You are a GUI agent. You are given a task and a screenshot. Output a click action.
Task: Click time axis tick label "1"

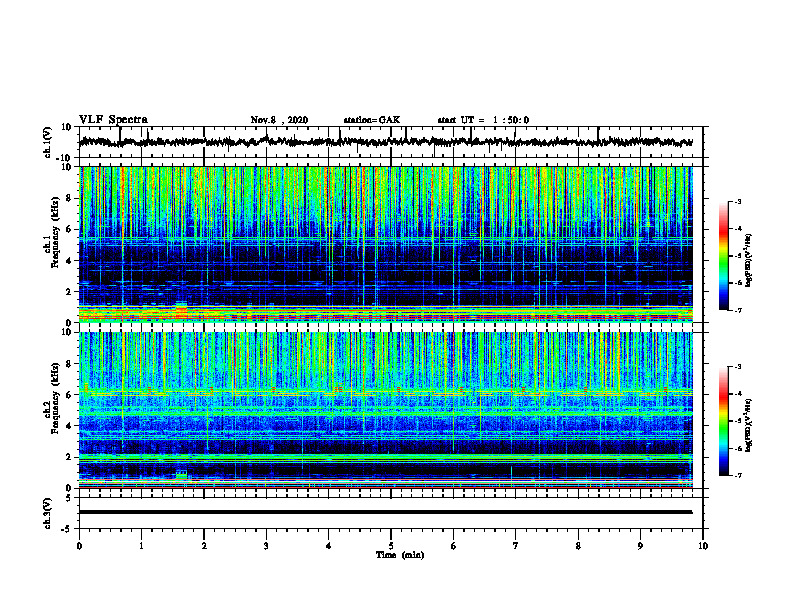point(141,546)
